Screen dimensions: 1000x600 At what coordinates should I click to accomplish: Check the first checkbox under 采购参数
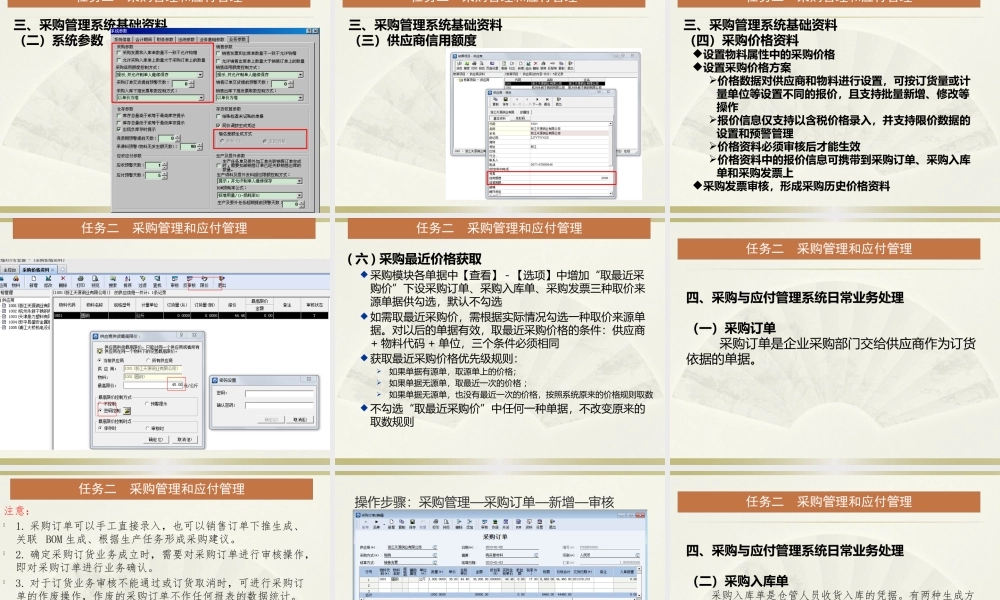coord(118,52)
